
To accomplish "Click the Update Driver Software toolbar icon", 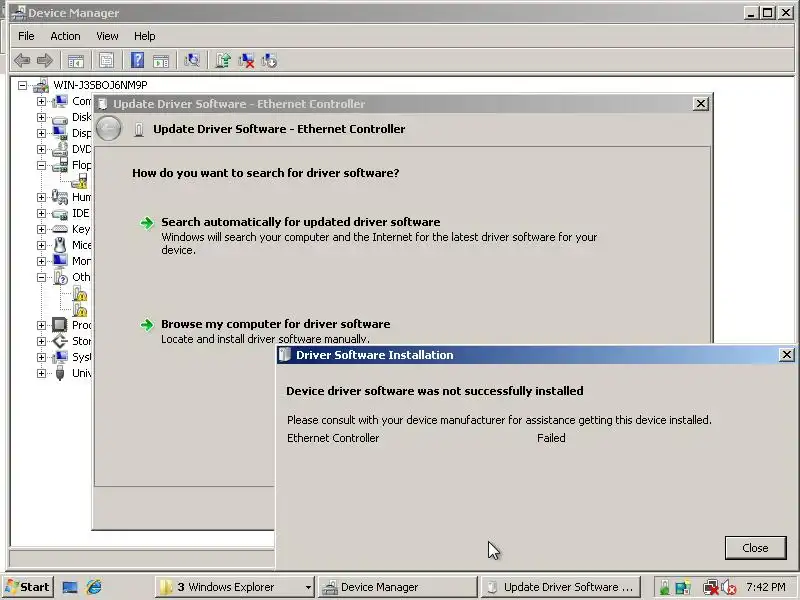I will point(223,60).
